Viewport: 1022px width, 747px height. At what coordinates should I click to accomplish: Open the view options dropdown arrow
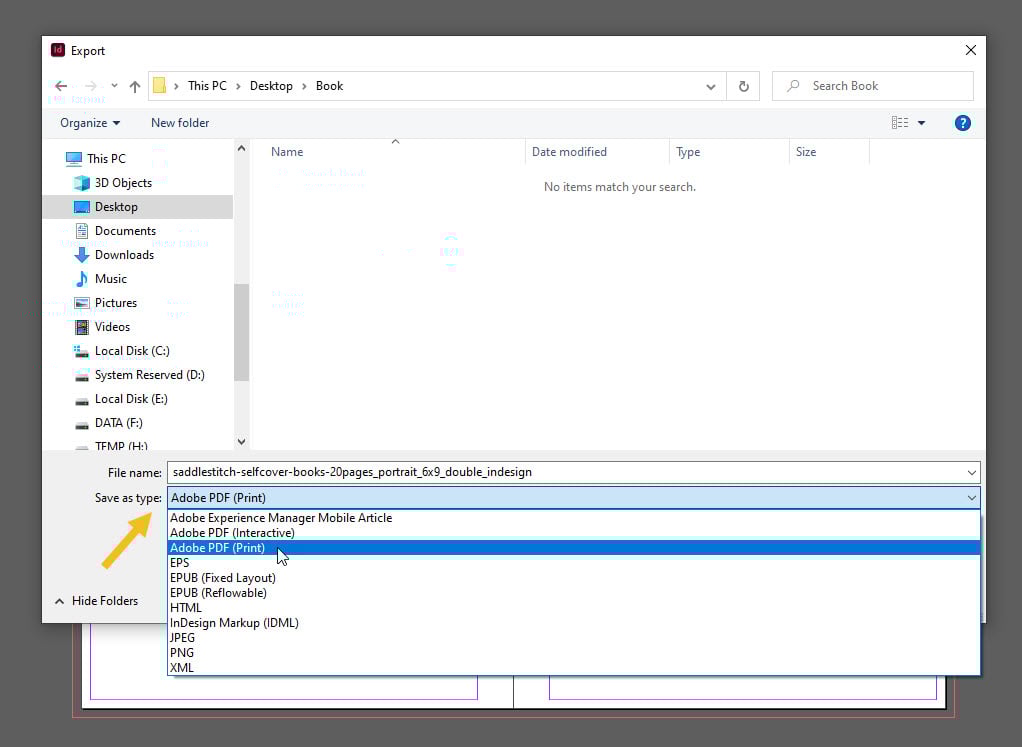tap(922, 123)
